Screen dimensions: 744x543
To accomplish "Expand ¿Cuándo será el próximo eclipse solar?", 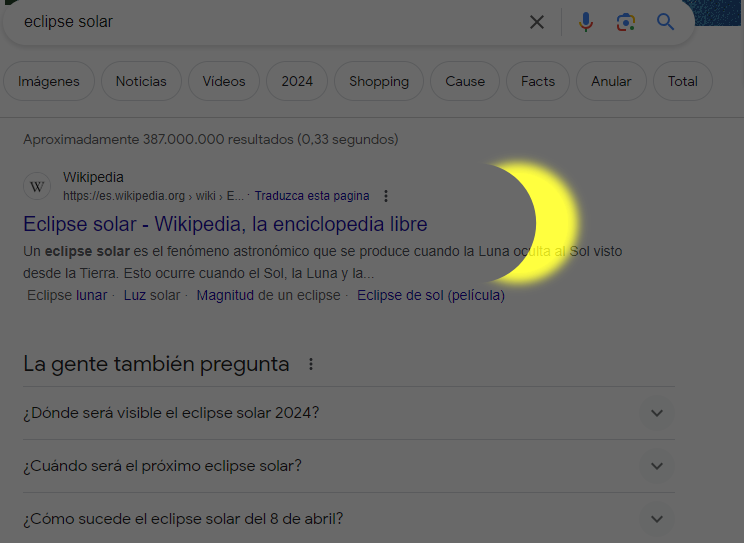I will pos(349,466).
